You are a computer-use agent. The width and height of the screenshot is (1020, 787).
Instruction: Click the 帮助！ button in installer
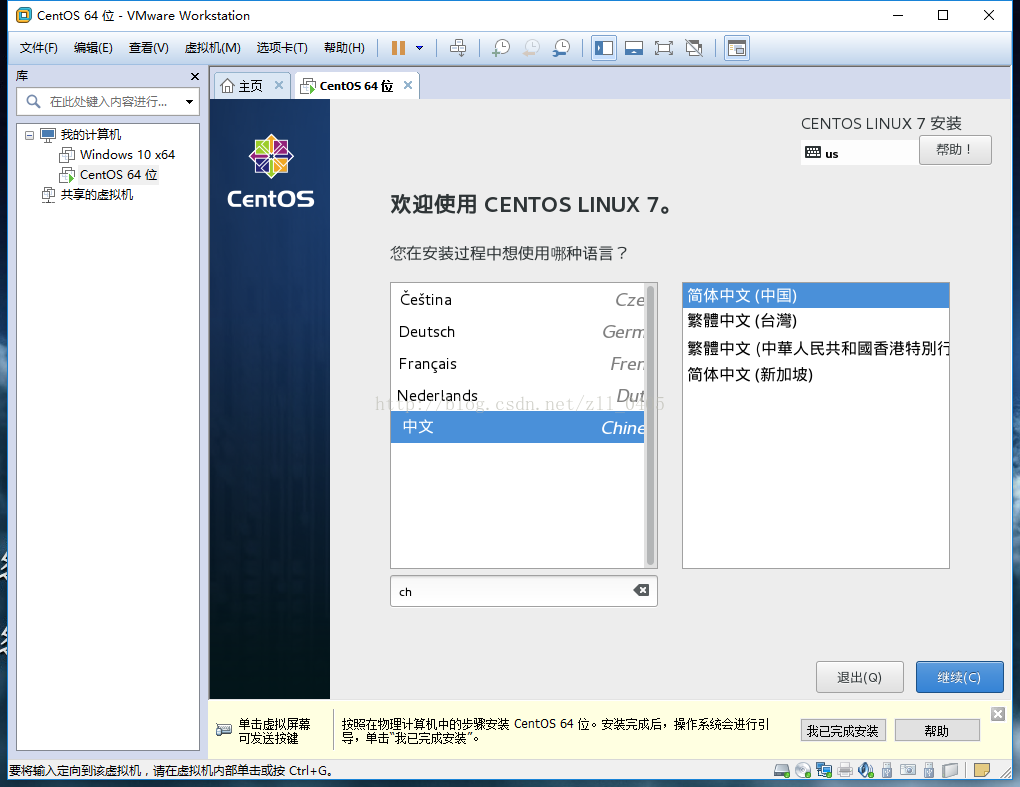955,150
